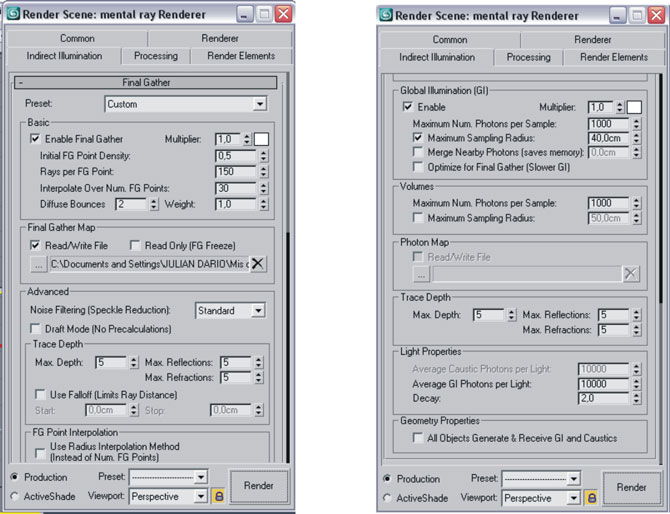Open Noise Filtering dropdown set to Standard
Image resolution: width=670 pixels, height=514 pixels.
[x=230, y=311]
